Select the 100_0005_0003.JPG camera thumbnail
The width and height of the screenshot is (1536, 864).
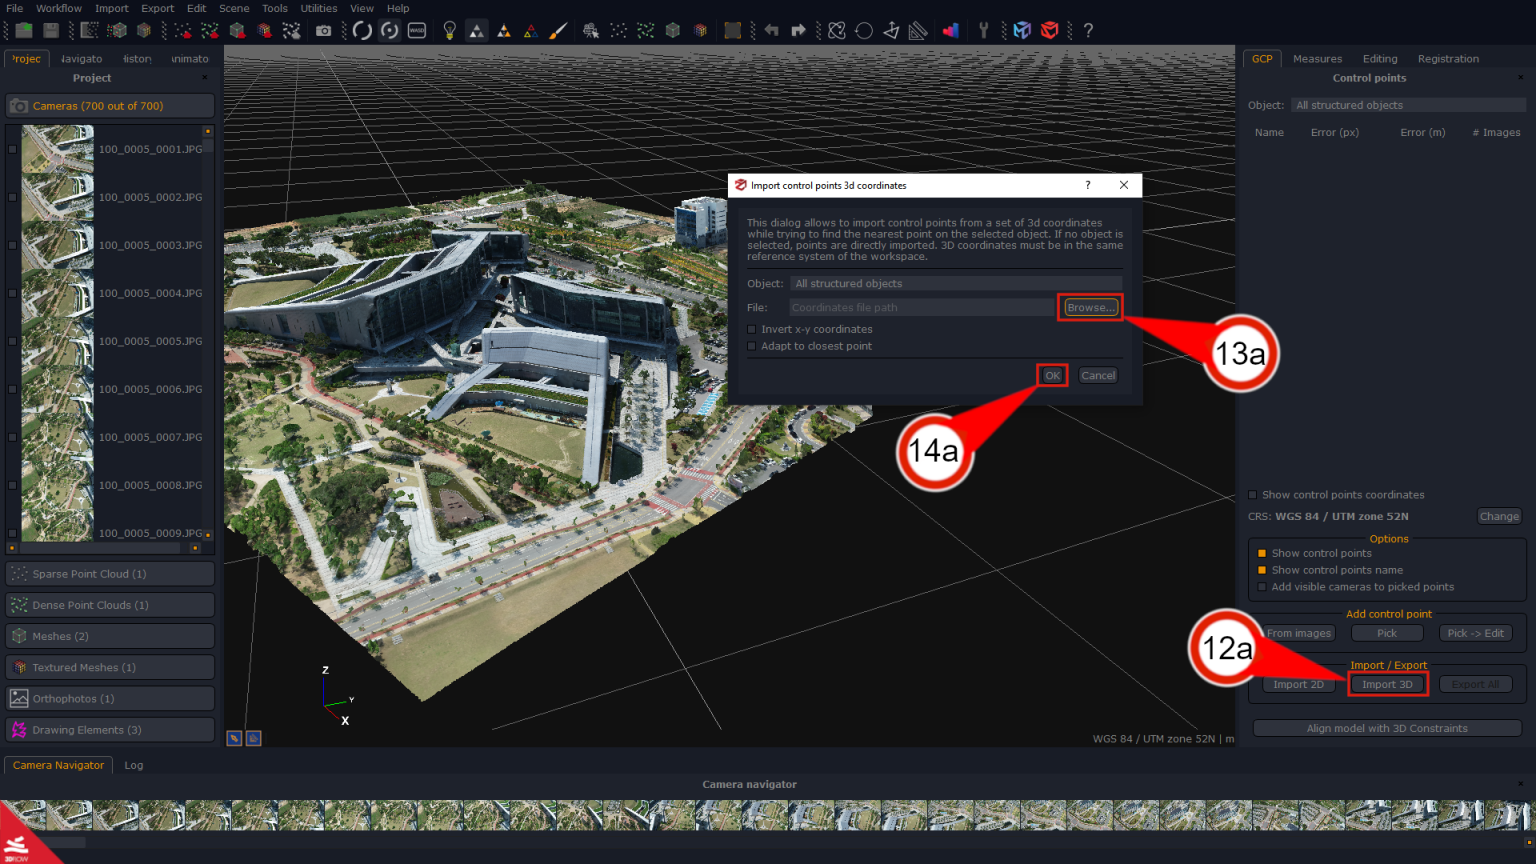[57, 245]
